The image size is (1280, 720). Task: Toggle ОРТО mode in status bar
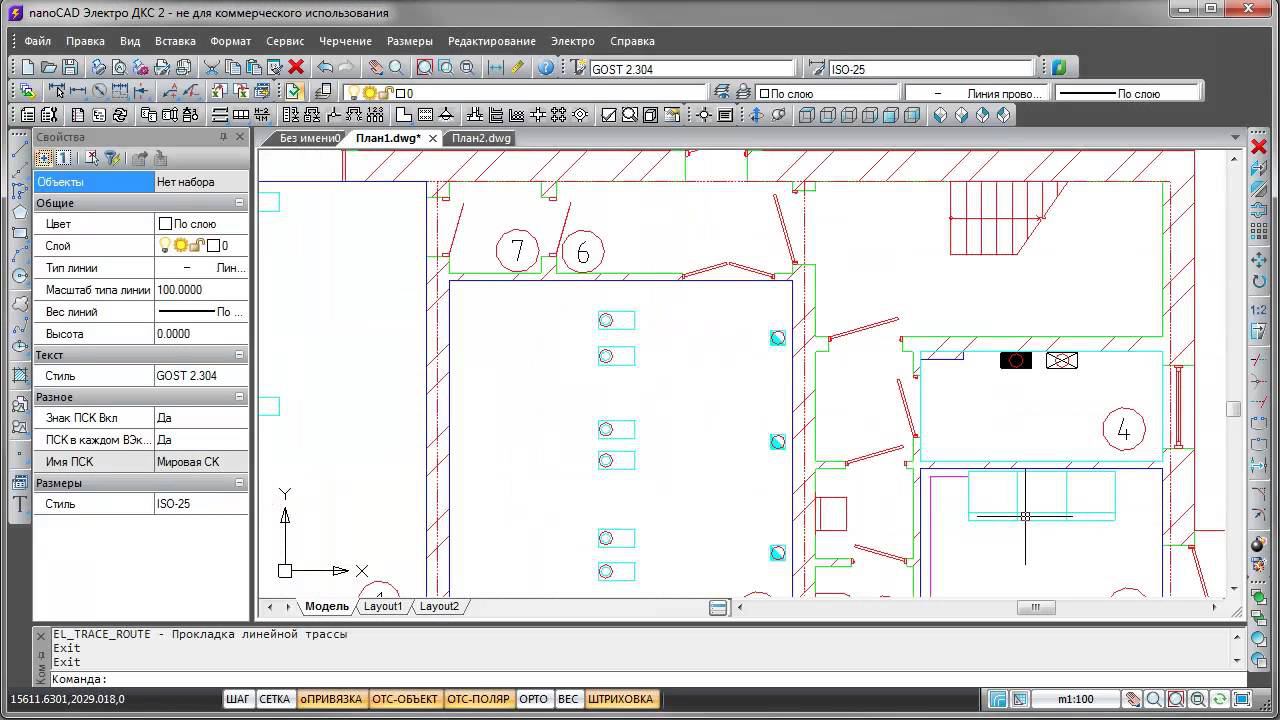coord(533,699)
